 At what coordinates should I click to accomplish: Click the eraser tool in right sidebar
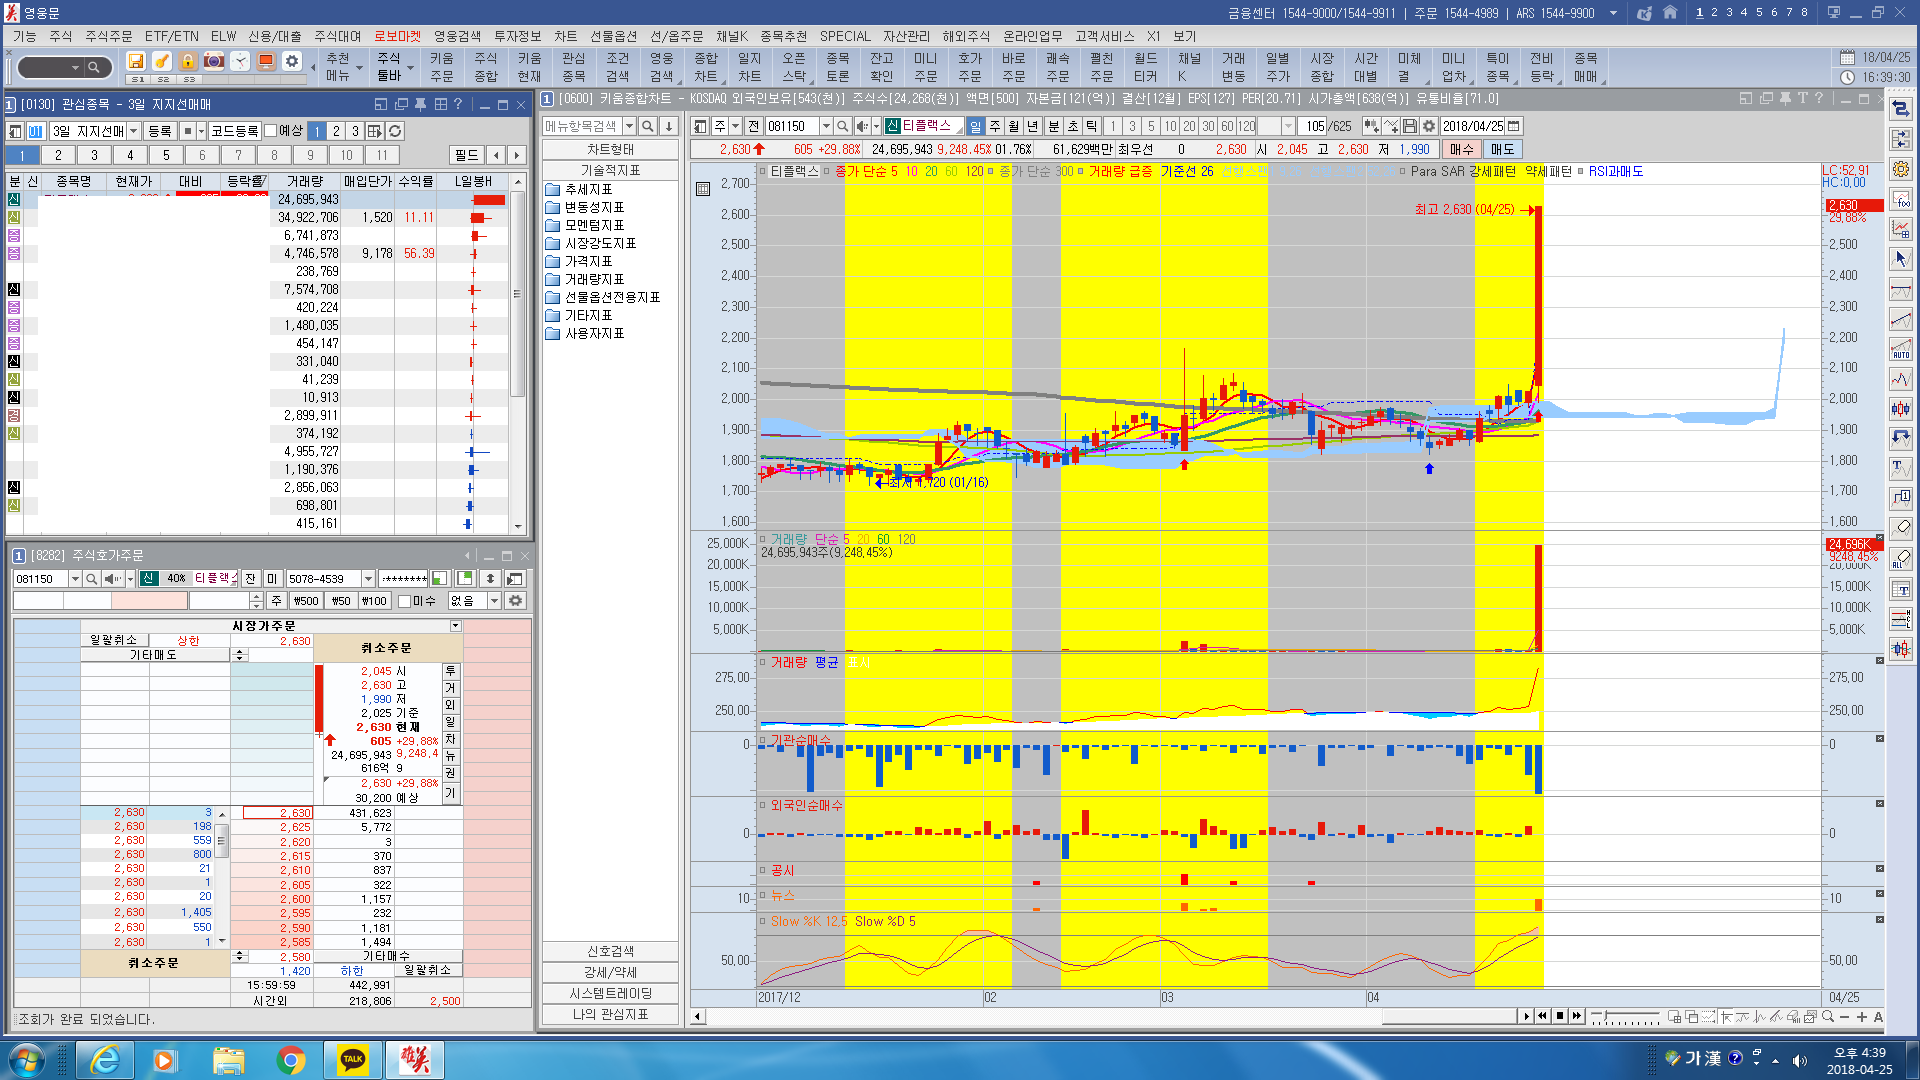pos(1901,527)
